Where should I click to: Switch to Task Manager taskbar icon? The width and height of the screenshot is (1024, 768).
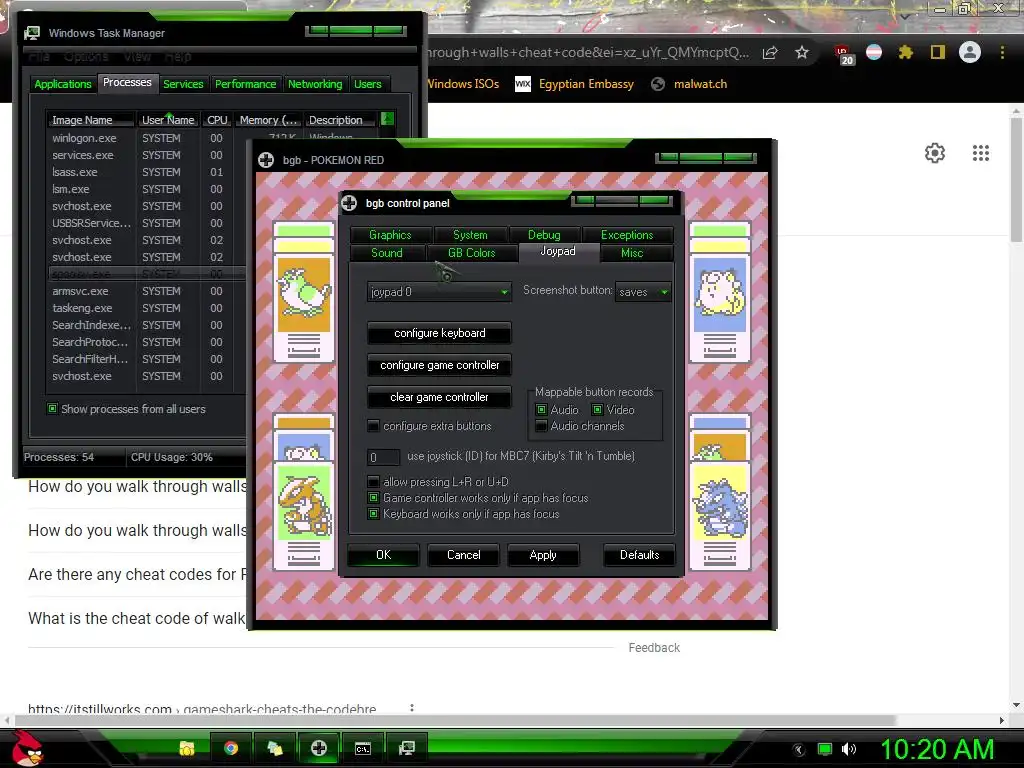pos(406,748)
